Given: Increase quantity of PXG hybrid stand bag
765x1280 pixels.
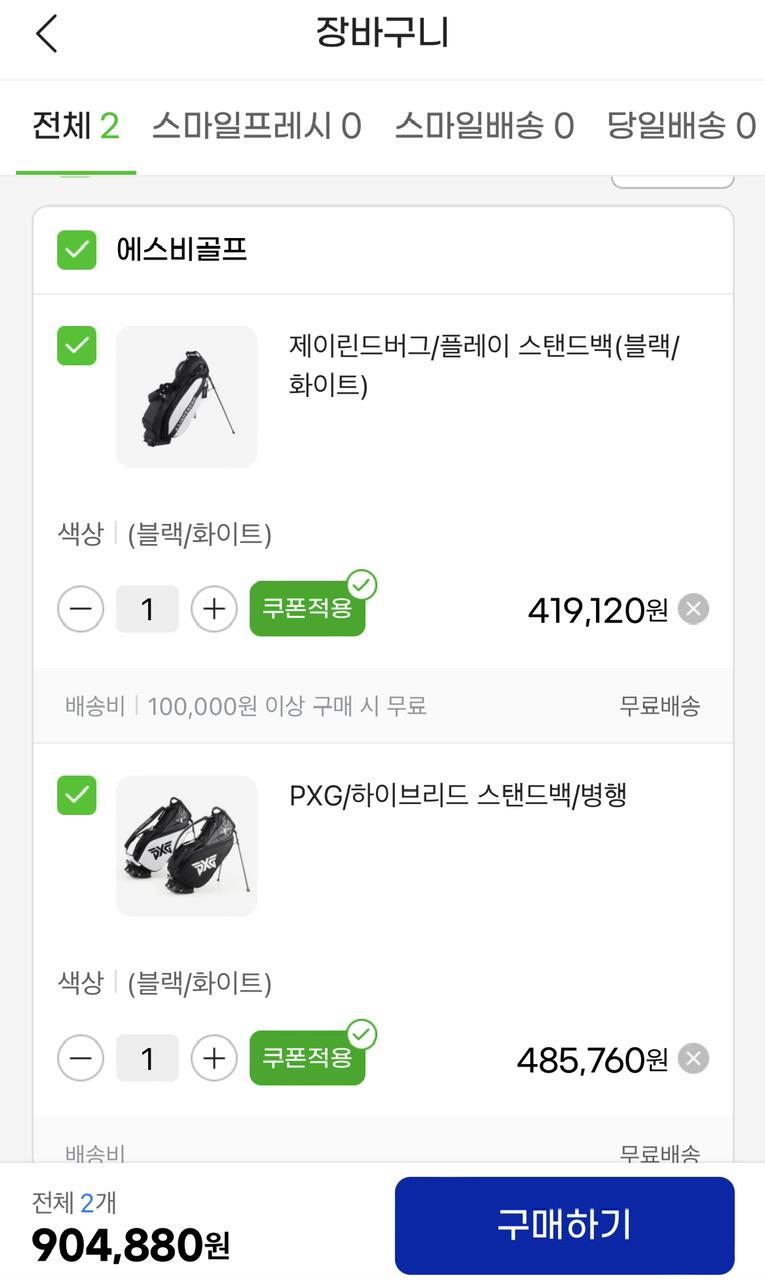Looking at the screenshot, I should (x=214, y=1058).
